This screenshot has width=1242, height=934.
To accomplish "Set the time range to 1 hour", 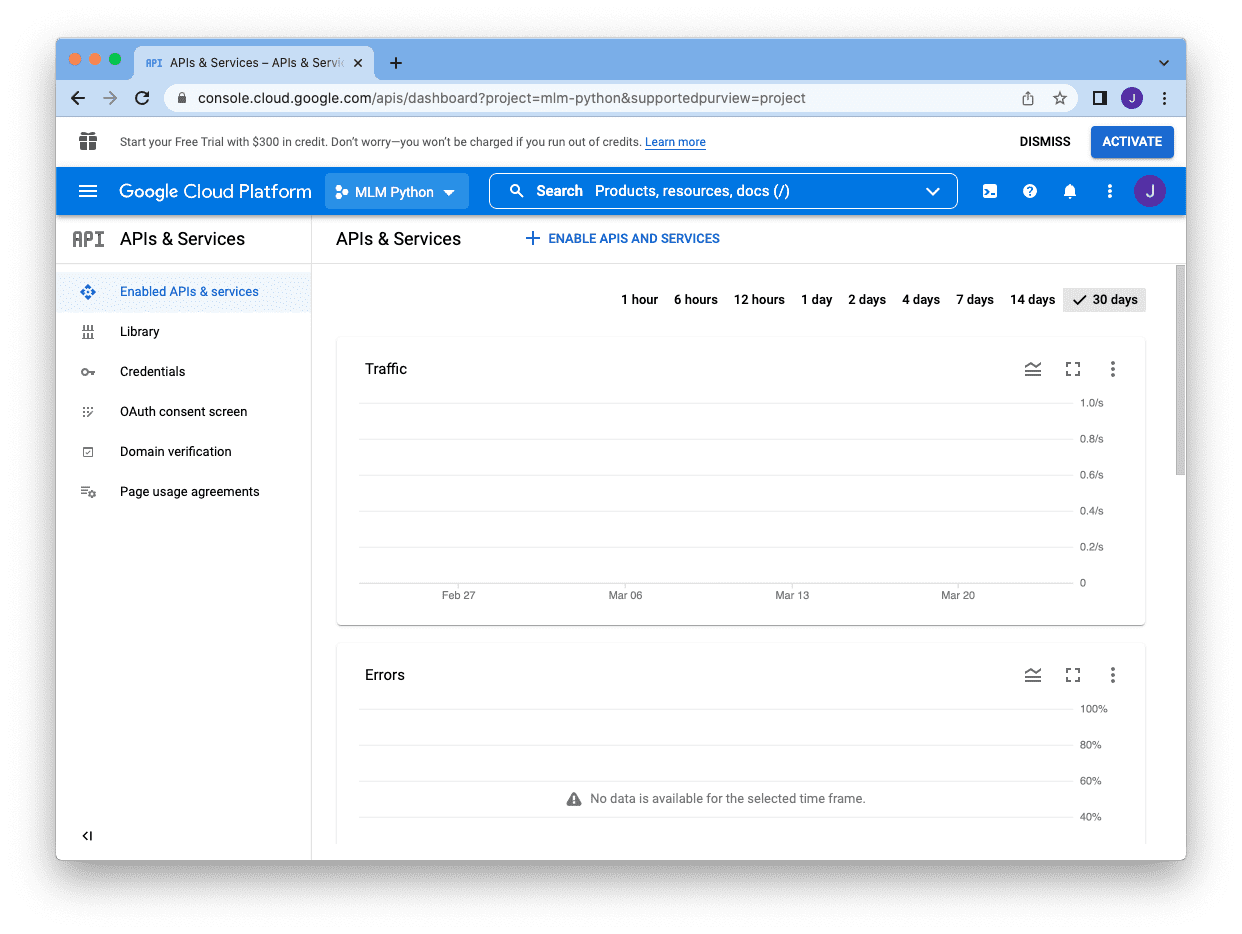I will tap(639, 300).
